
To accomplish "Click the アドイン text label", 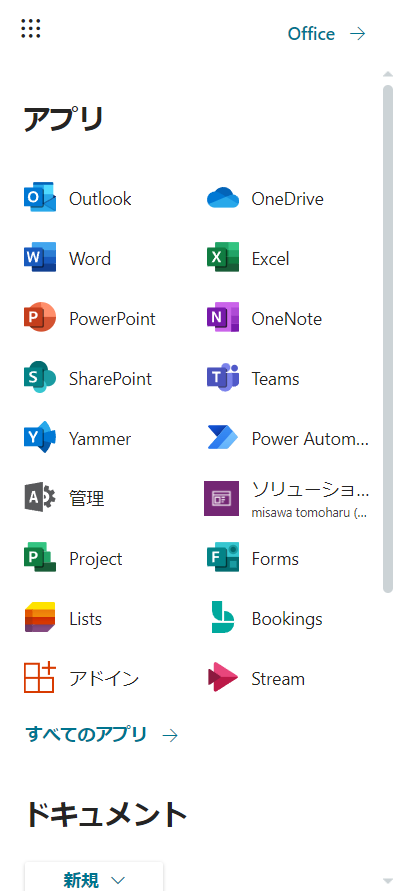I will 104,679.
